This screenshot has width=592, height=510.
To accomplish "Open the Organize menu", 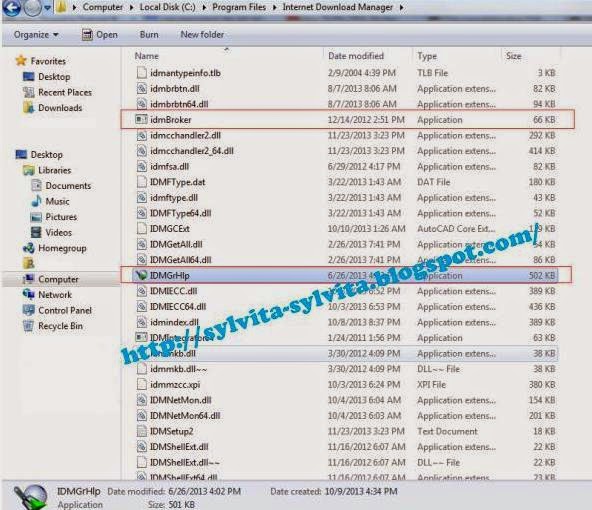I will pos(36,35).
